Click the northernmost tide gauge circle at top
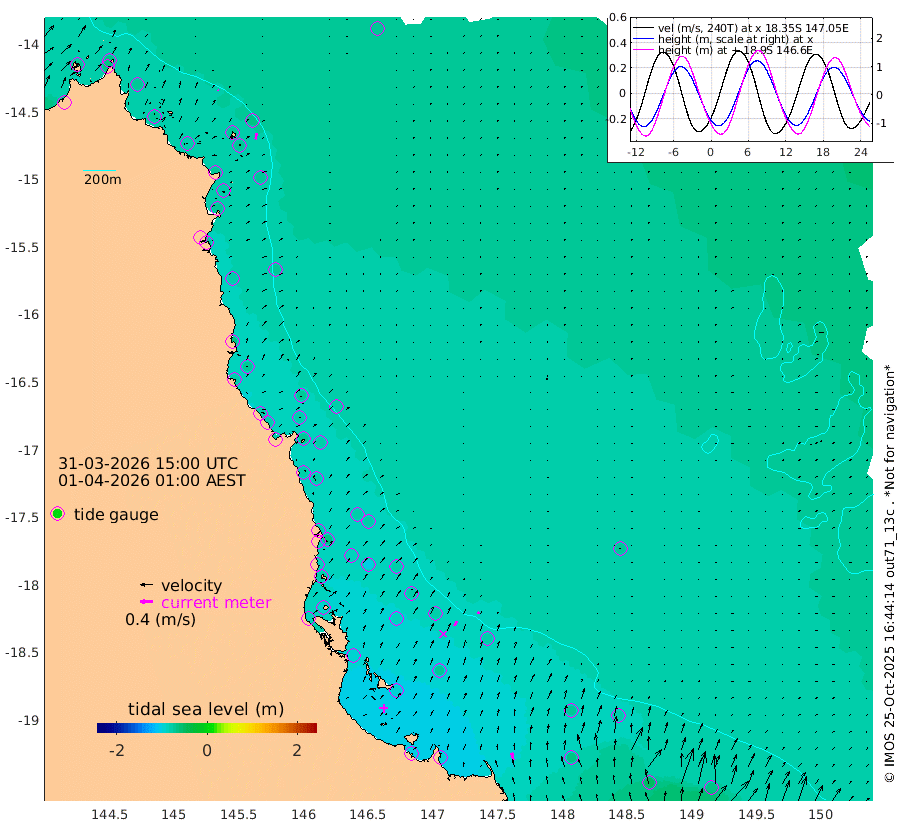Image resolution: width=900 pixels, height=834 pixels. [x=377, y=28]
